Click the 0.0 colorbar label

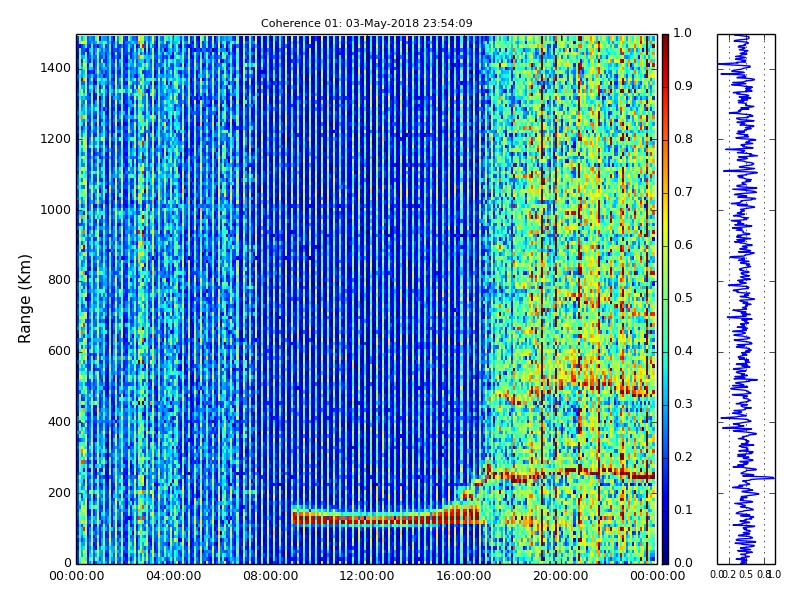click(x=683, y=563)
